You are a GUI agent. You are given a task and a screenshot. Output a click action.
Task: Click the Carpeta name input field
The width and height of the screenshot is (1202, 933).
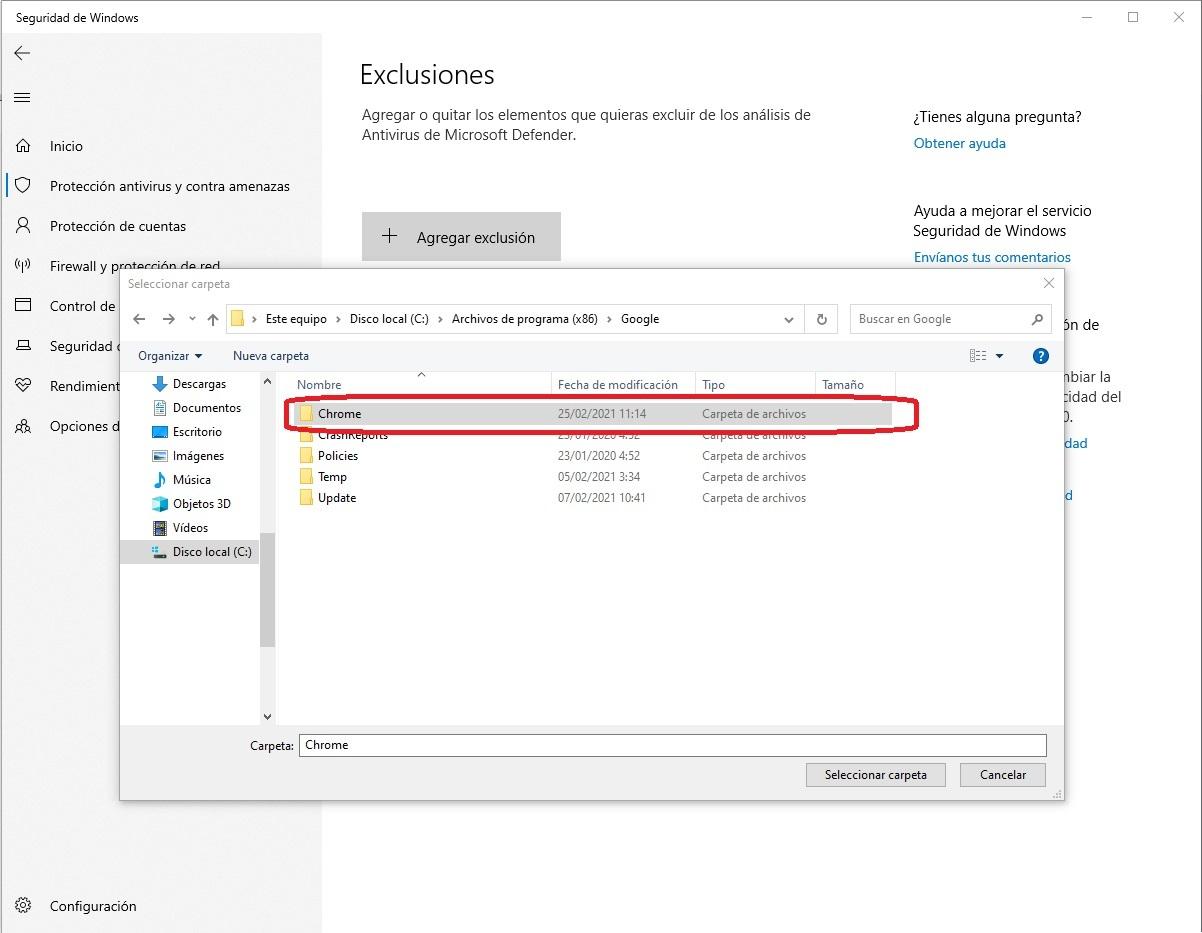(x=672, y=745)
